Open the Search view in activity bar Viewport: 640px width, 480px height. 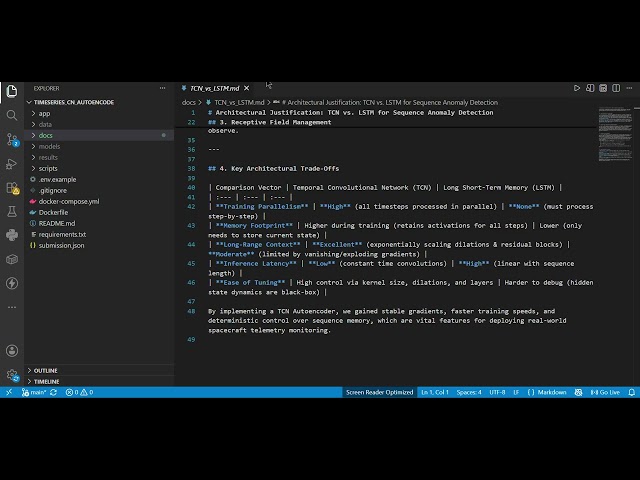click(12, 116)
